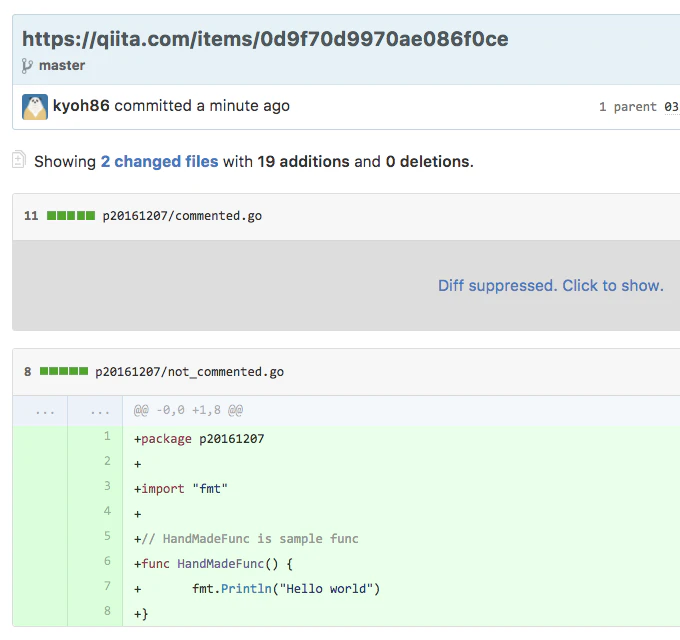Screen dimensions: 680x640
Task: Select line number 7 in not_commented.go
Action: pyautogui.click(x=107, y=586)
